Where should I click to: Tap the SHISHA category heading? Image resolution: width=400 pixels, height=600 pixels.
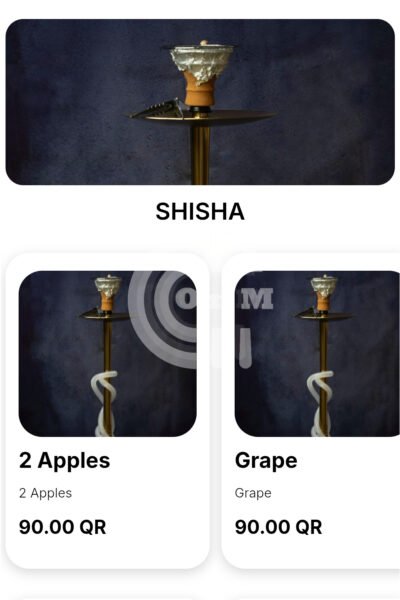[x=200, y=212]
